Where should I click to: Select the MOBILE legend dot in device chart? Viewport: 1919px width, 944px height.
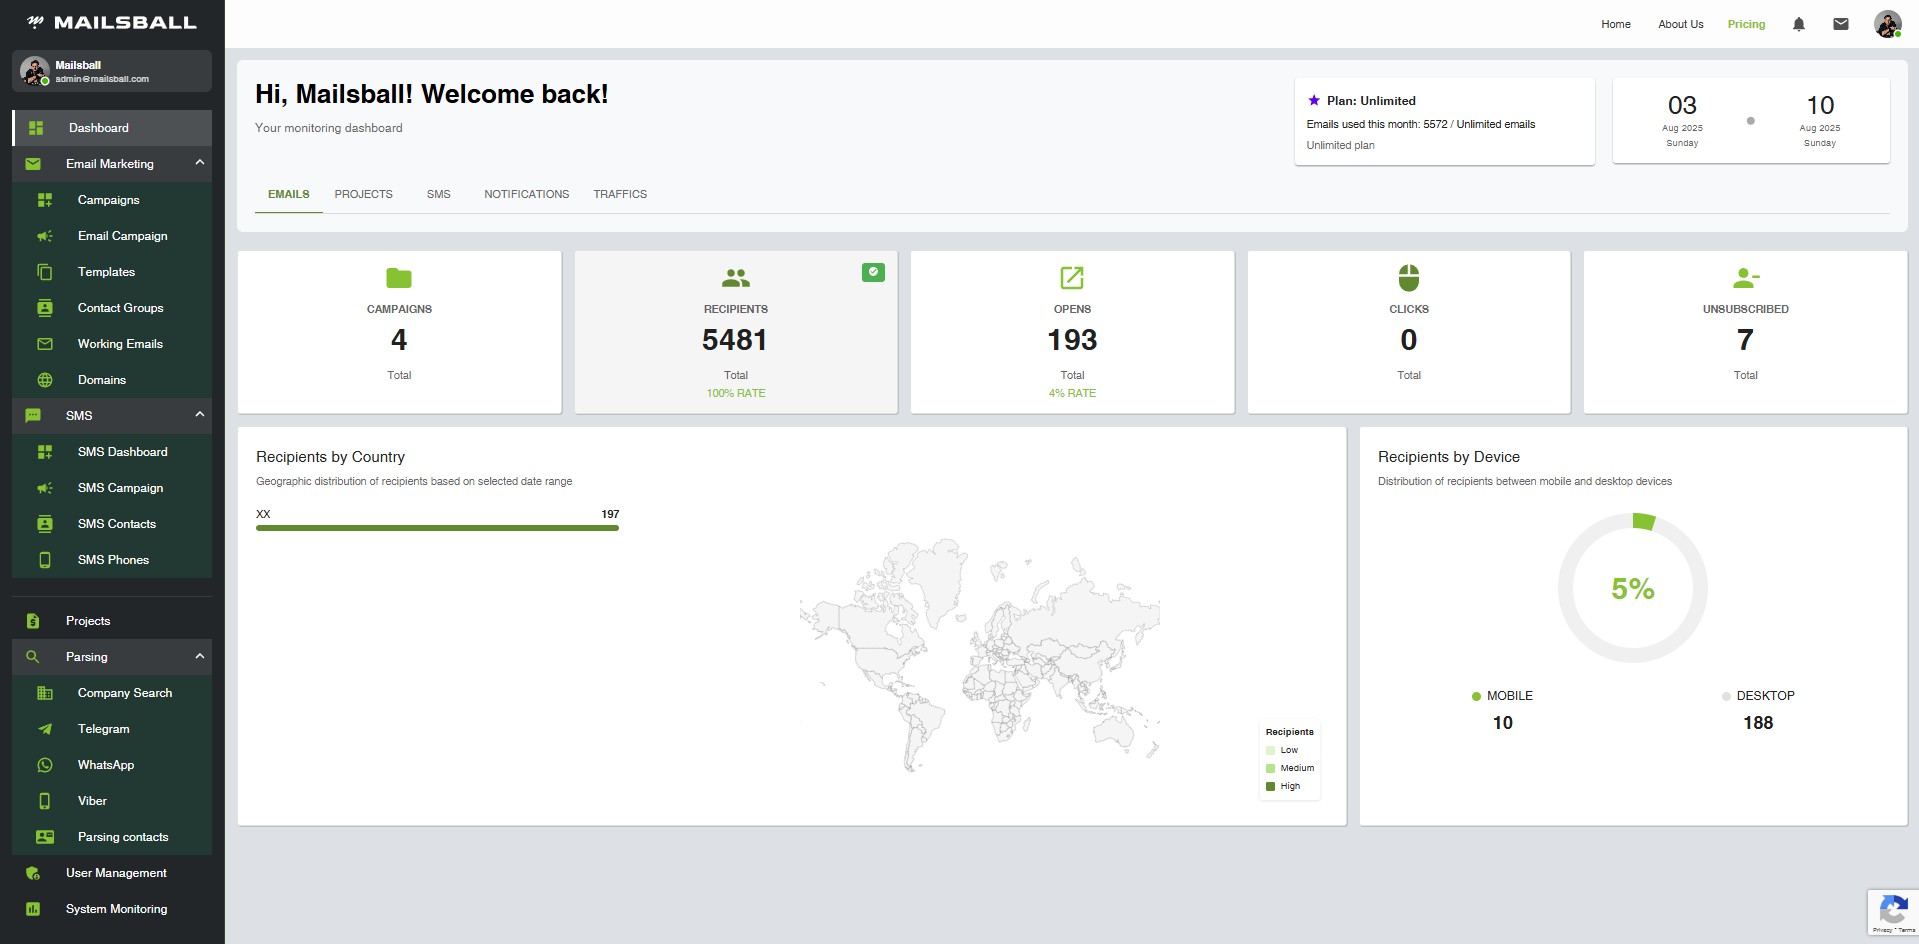point(1477,696)
